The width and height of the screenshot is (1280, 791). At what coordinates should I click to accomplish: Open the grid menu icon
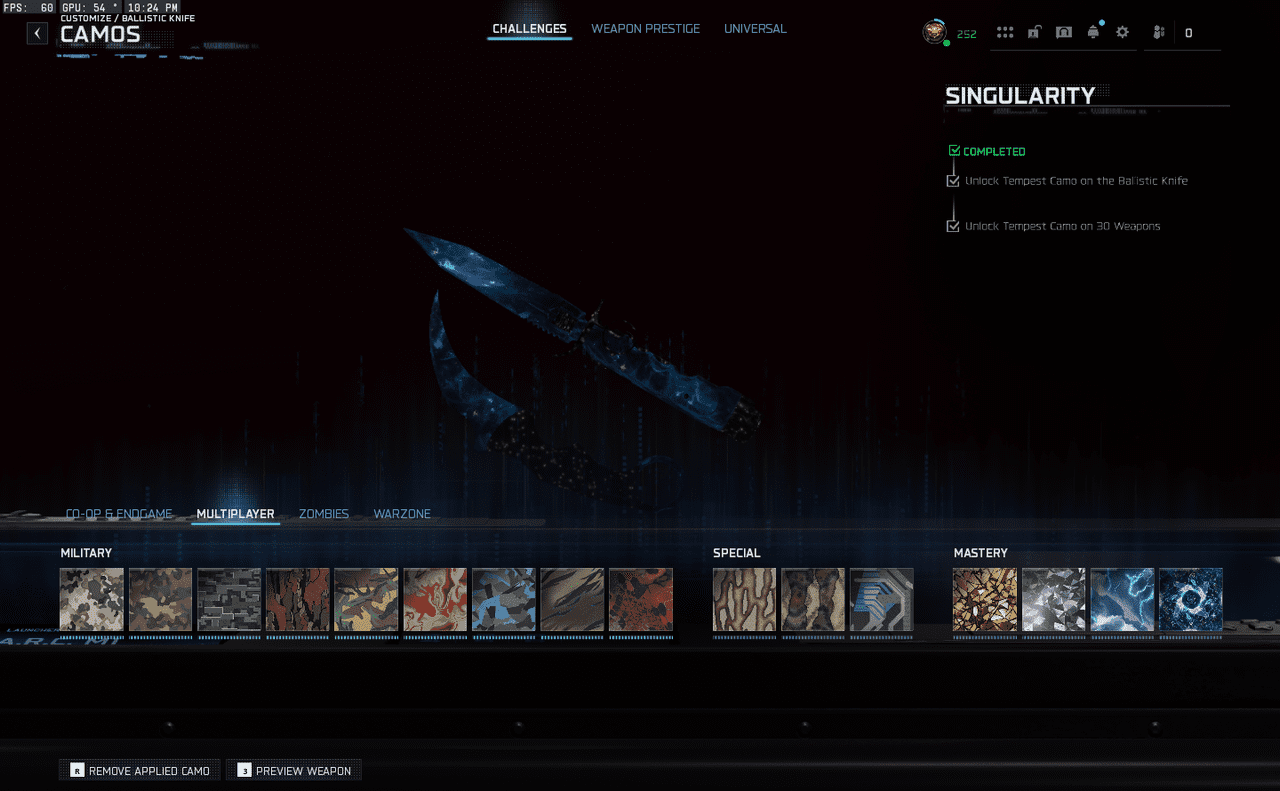pyautogui.click(x=1005, y=32)
